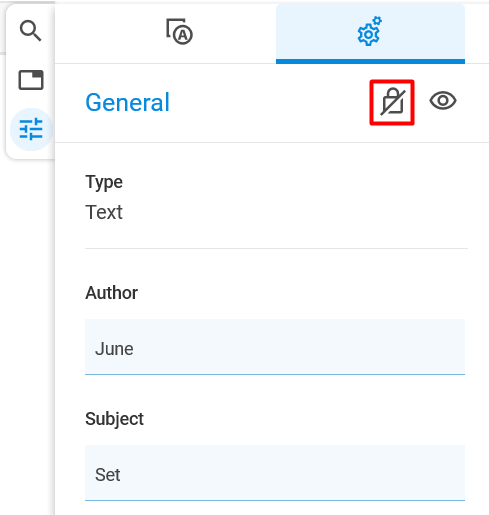Switch to the annotation style tab

point(179,32)
